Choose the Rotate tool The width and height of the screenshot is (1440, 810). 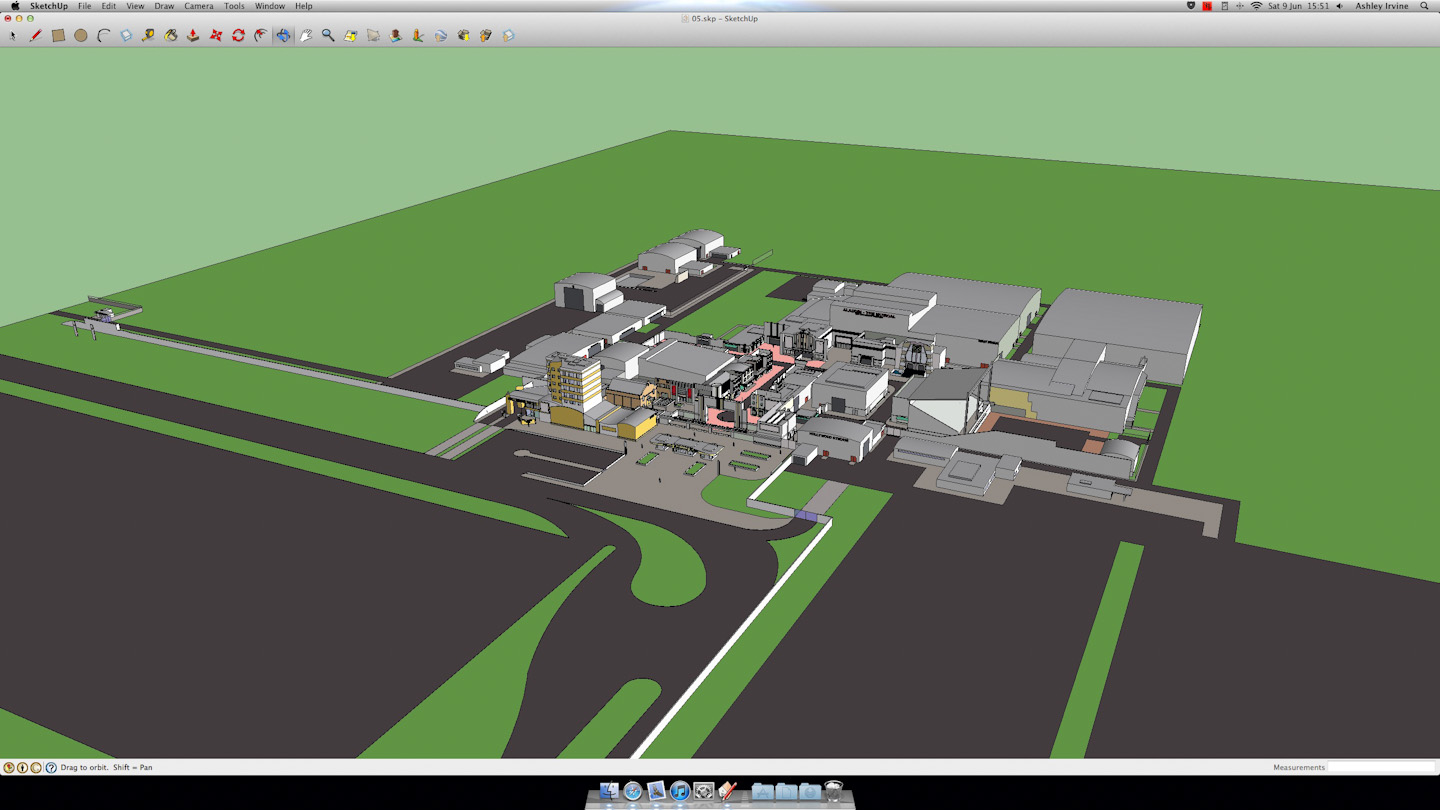pos(238,35)
